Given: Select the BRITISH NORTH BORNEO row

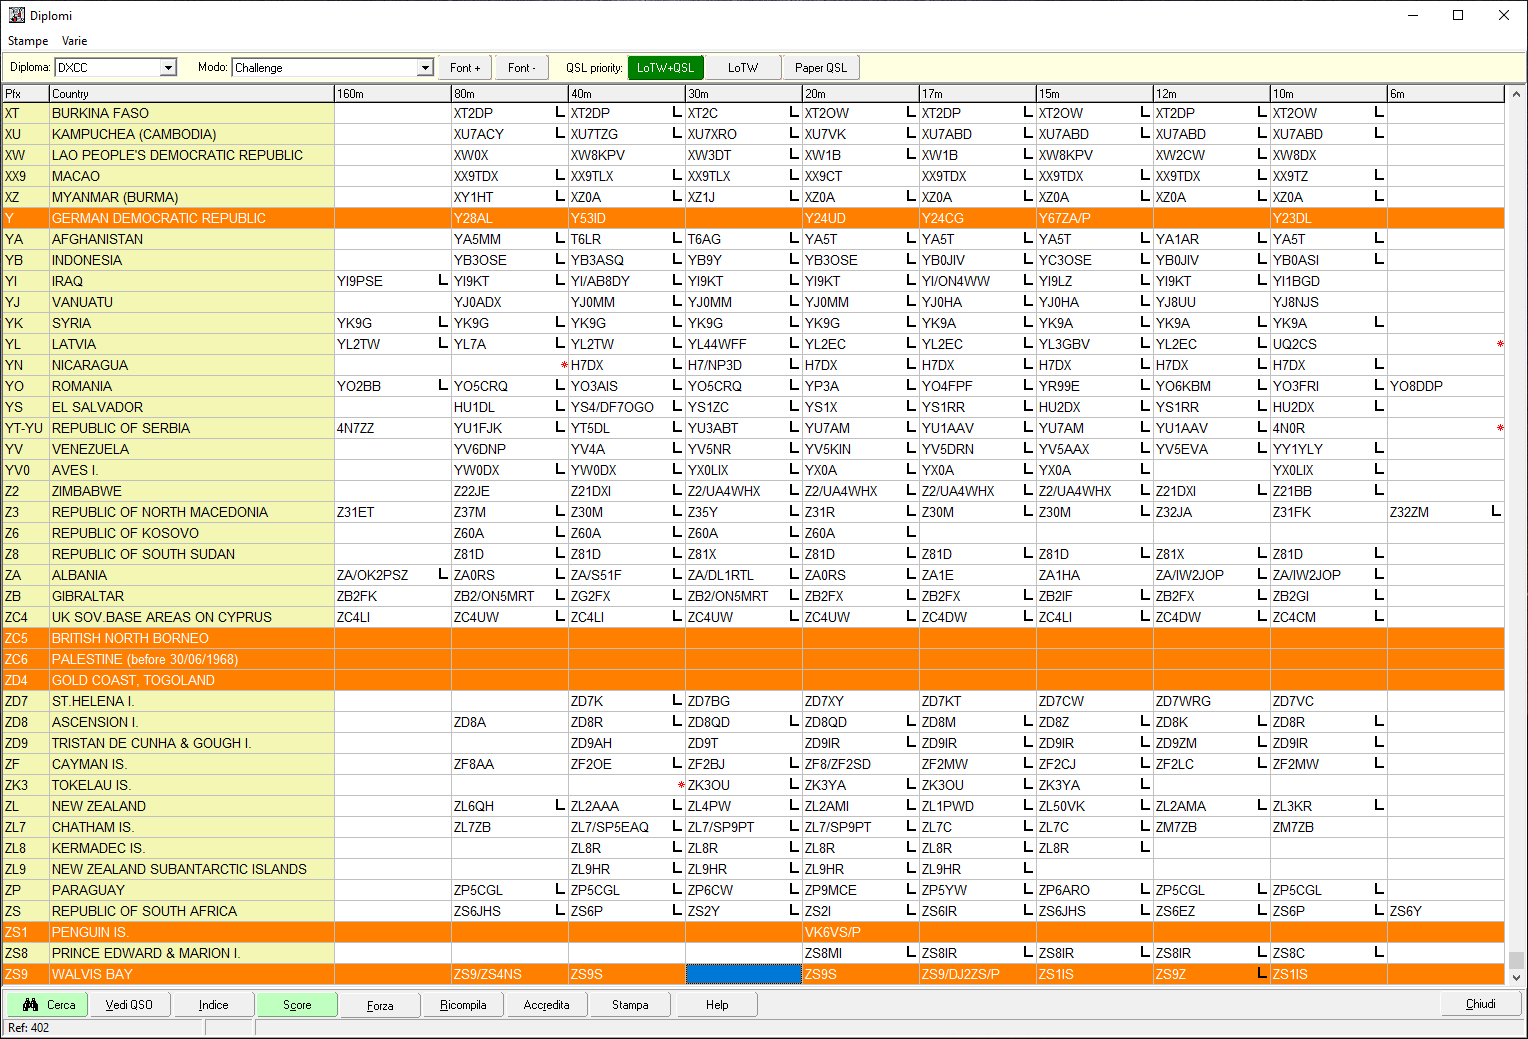Looking at the screenshot, I should point(754,638).
